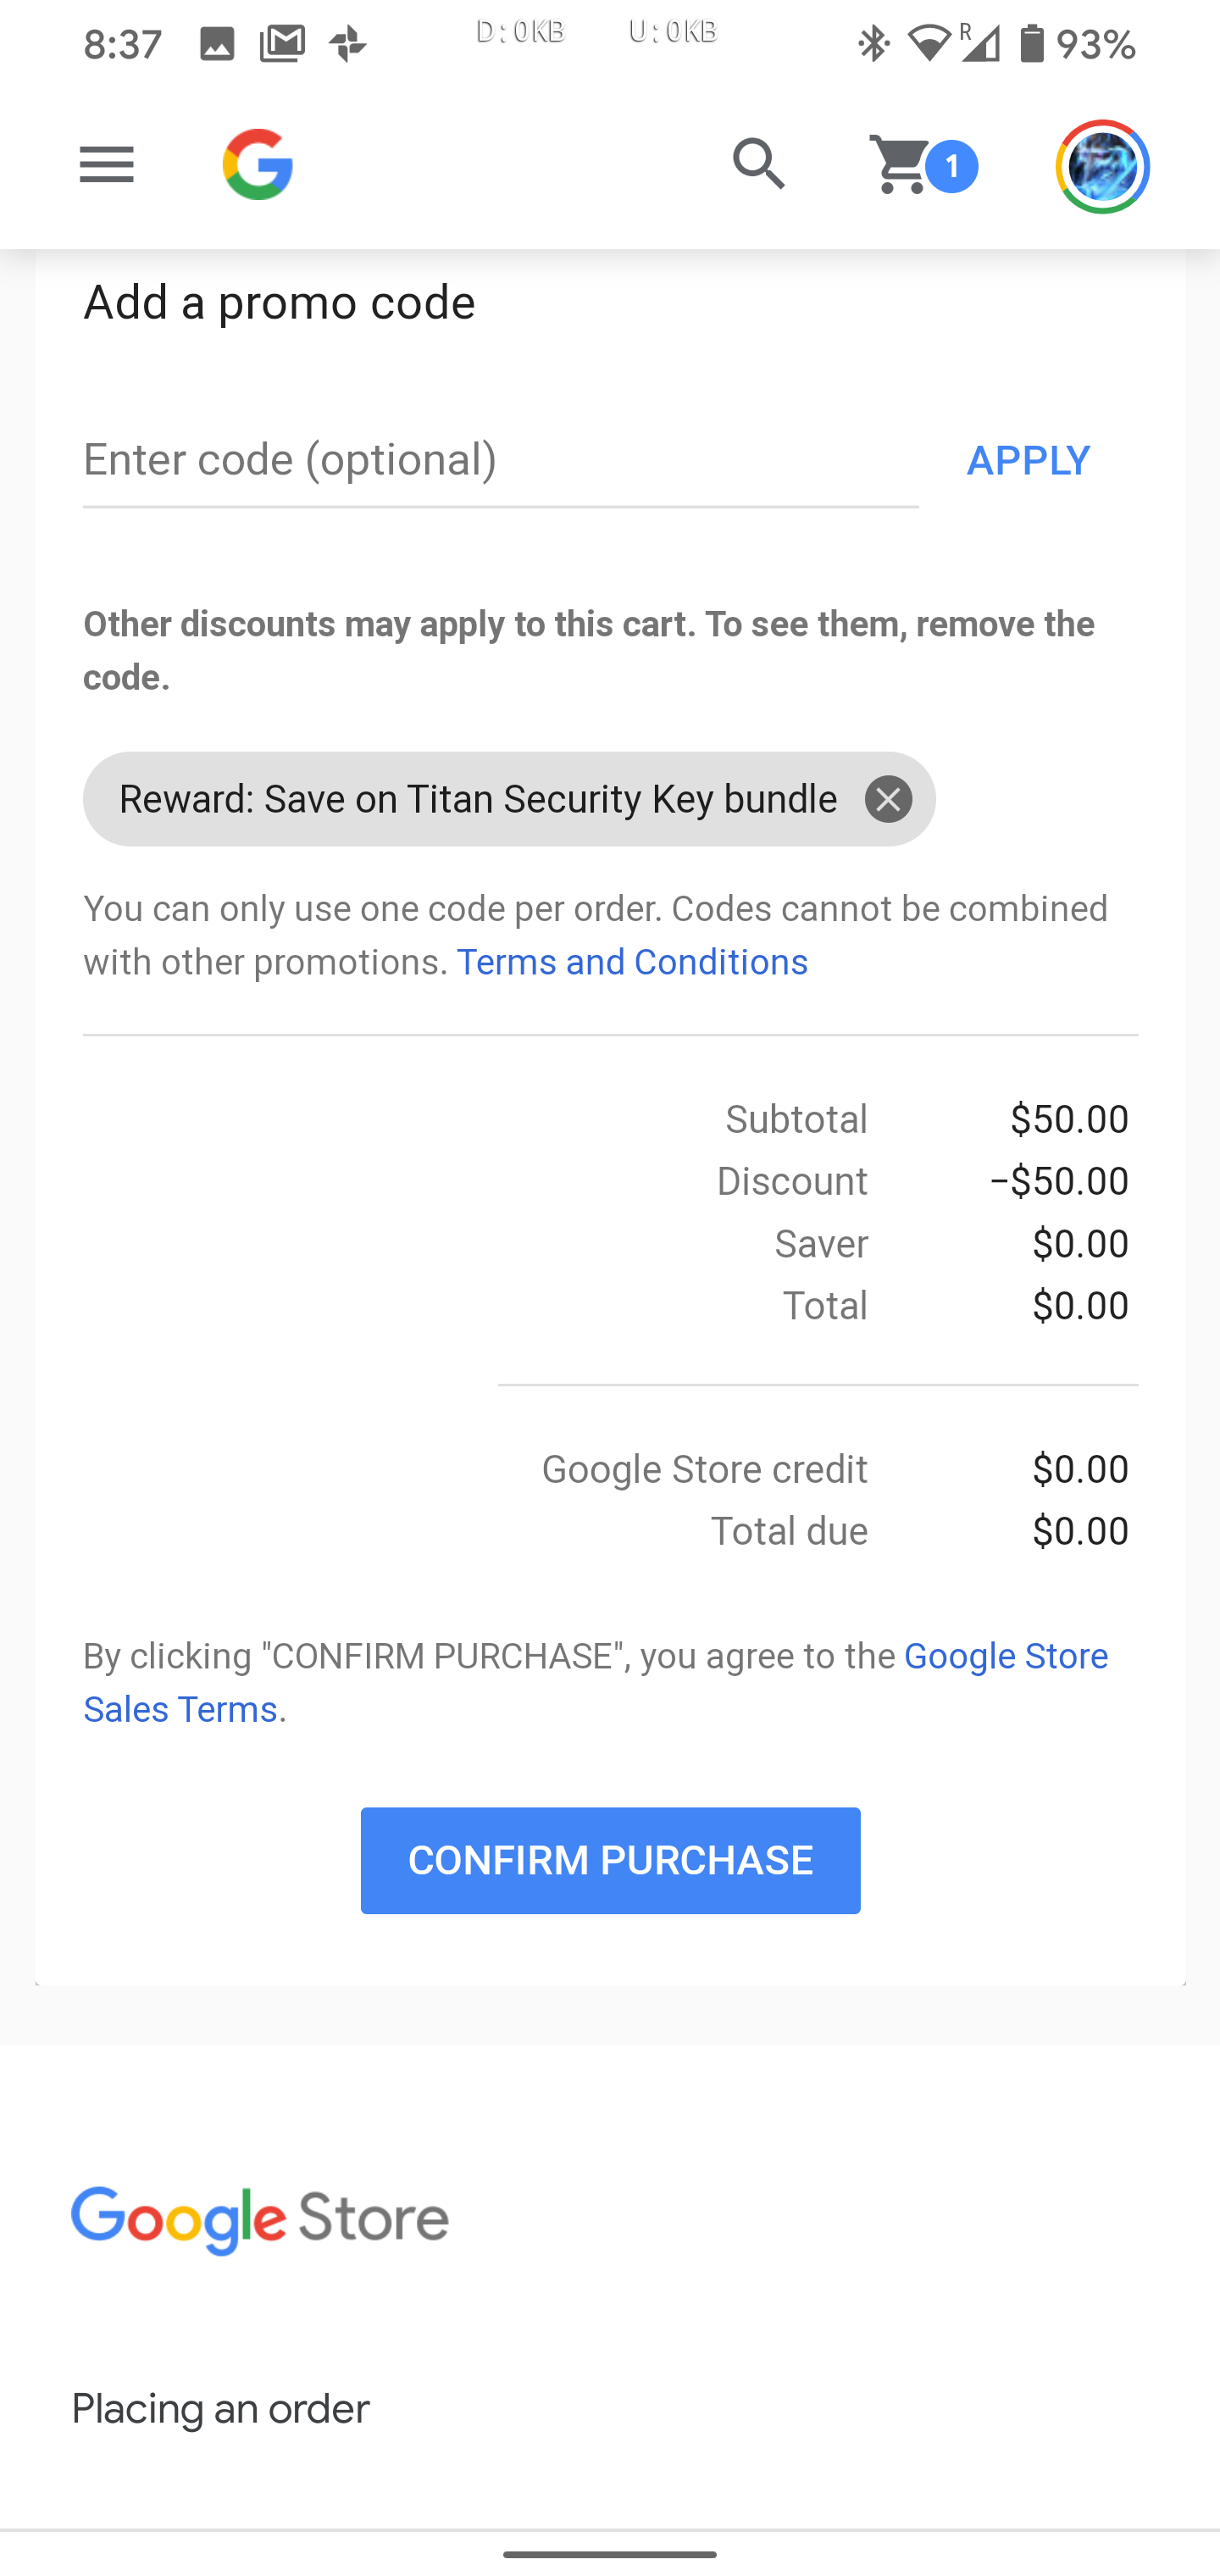Image resolution: width=1220 pixels, height=2576 pixels.
Task: Focus the Enter code promo field
Action: (500, 461)
